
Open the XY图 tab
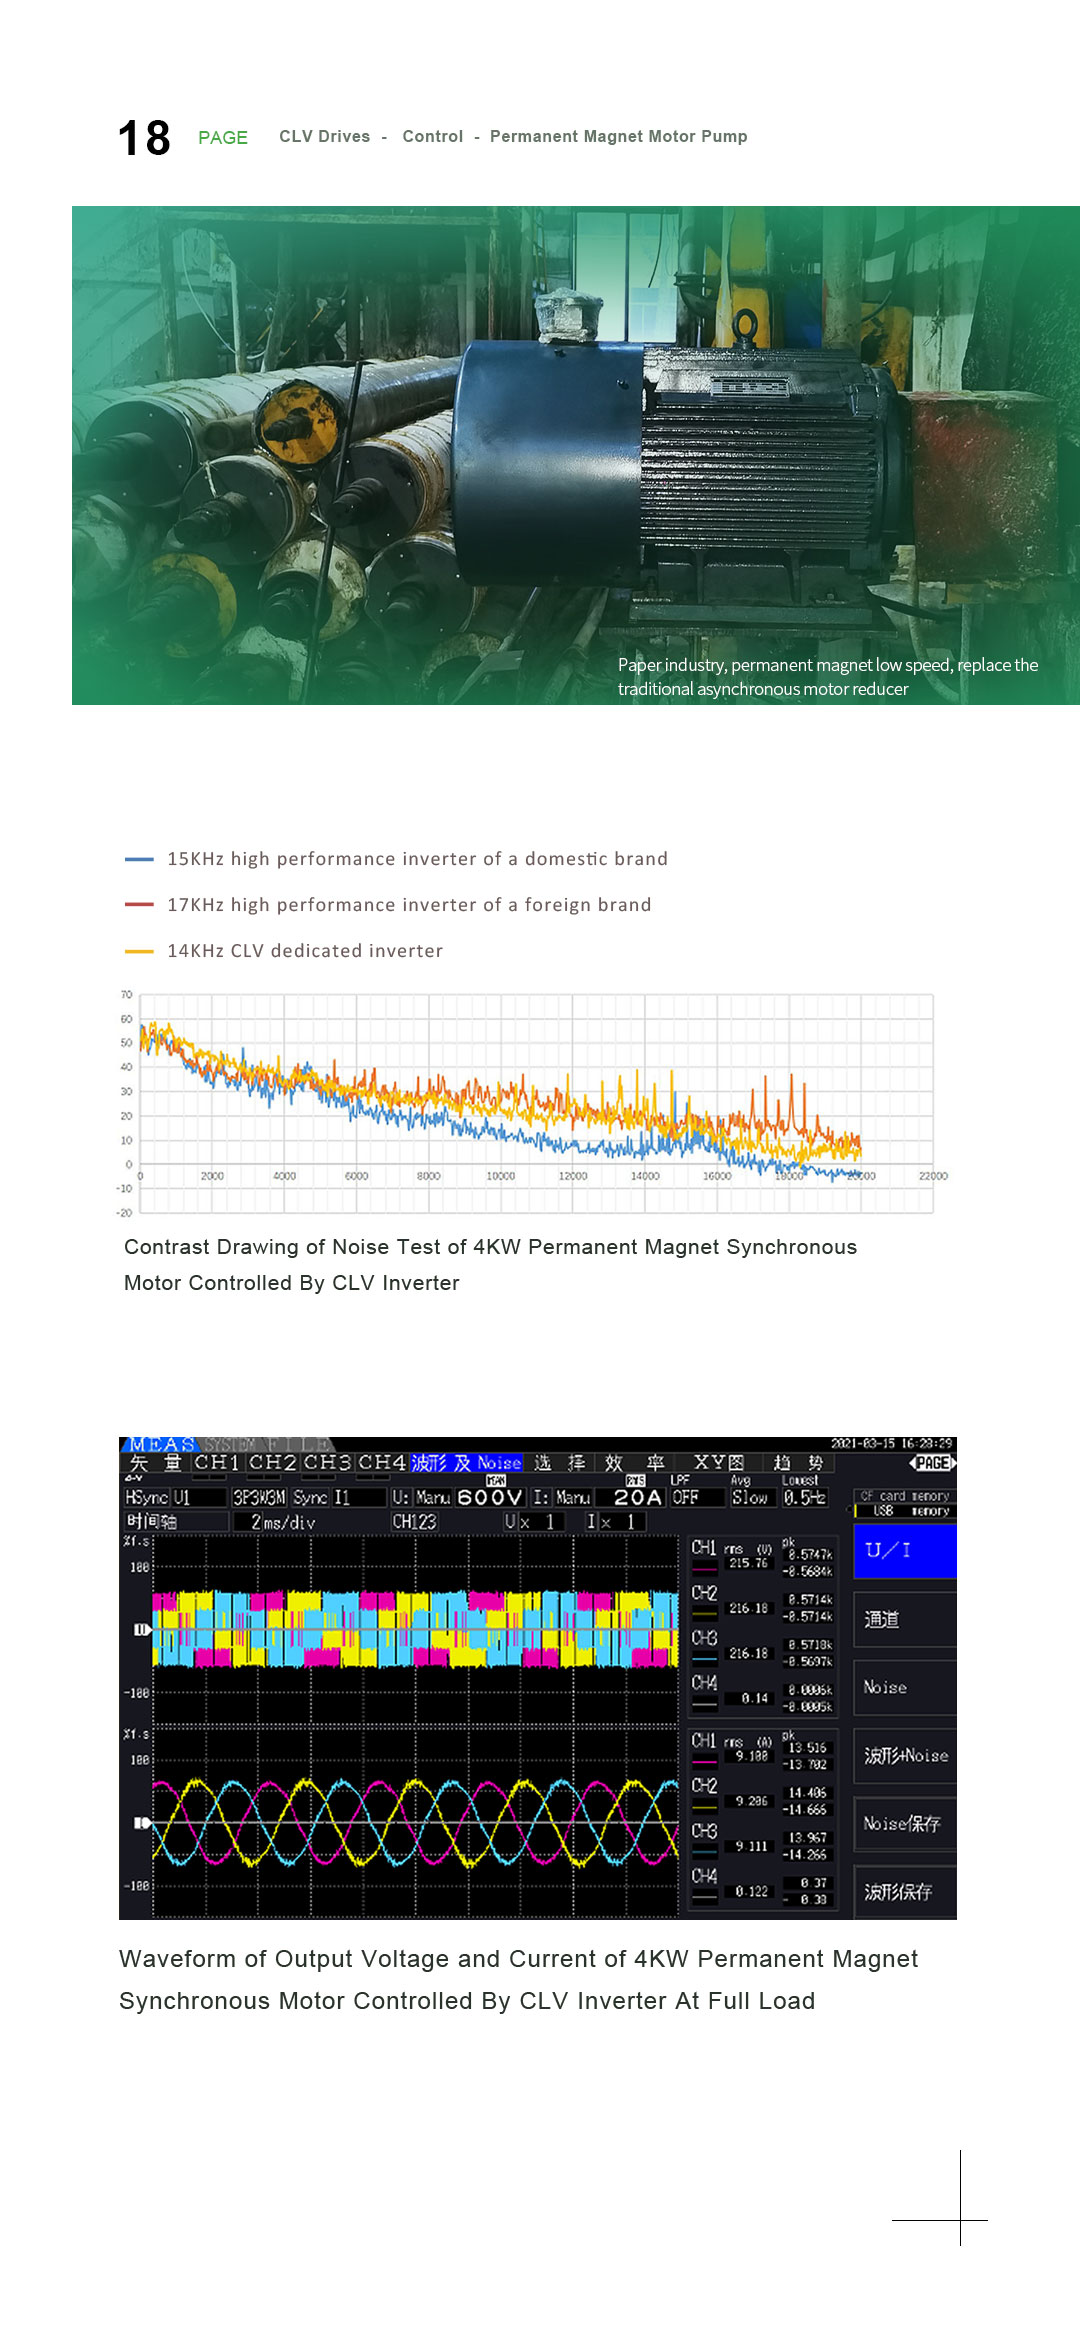pyautogui.click(x=720, y=1463)
